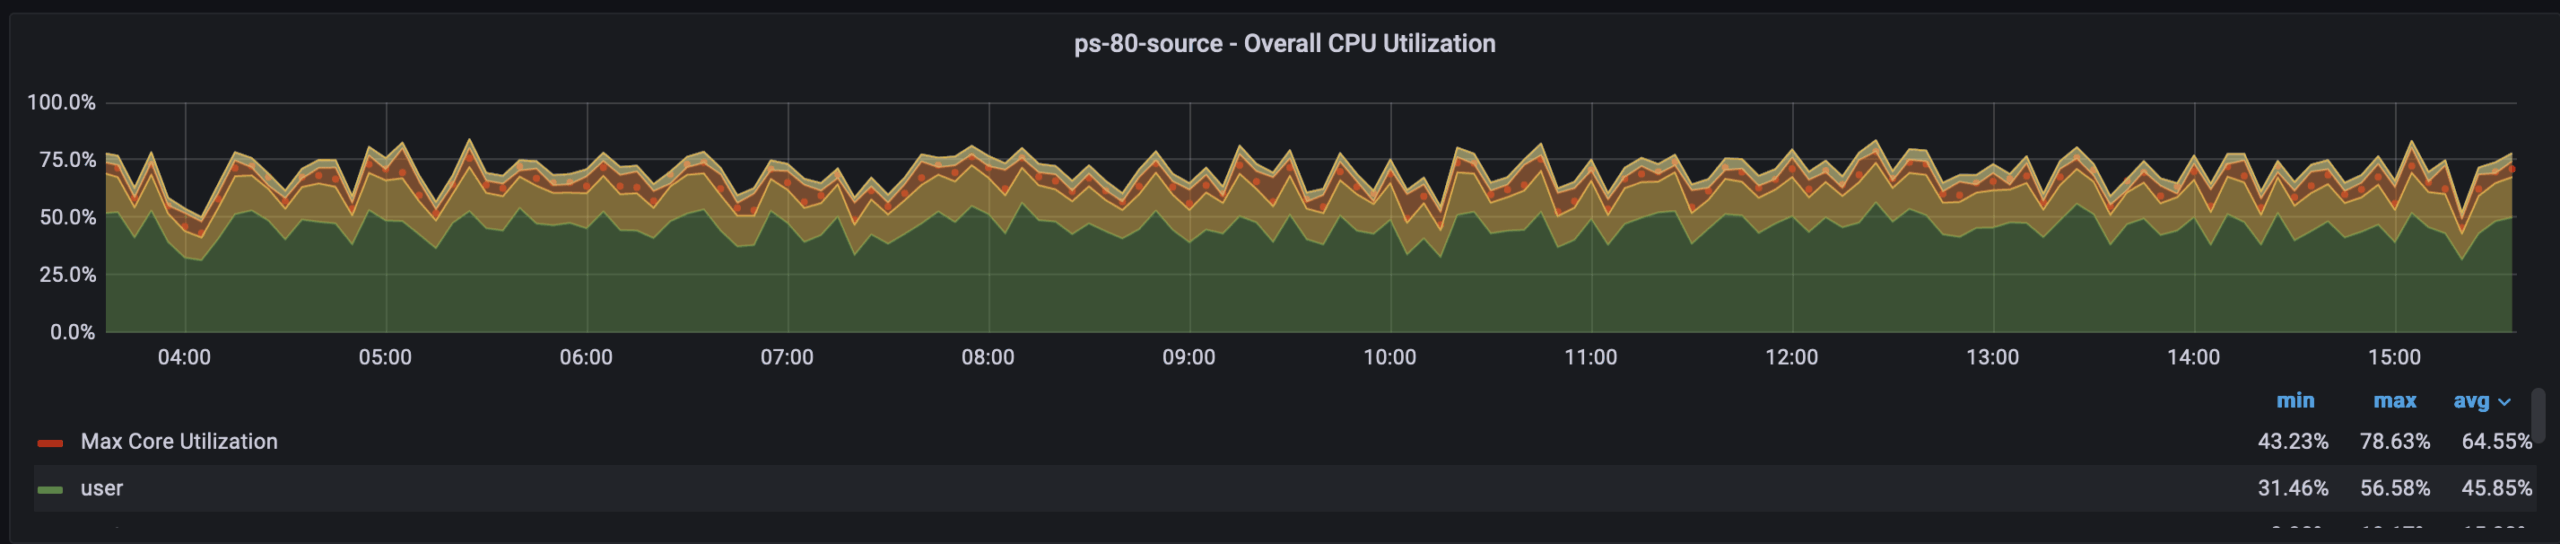The width and height of the screenshot is (2560, 544).
Task: Click the 64.55% avg value
Action: pos(2496,441)
